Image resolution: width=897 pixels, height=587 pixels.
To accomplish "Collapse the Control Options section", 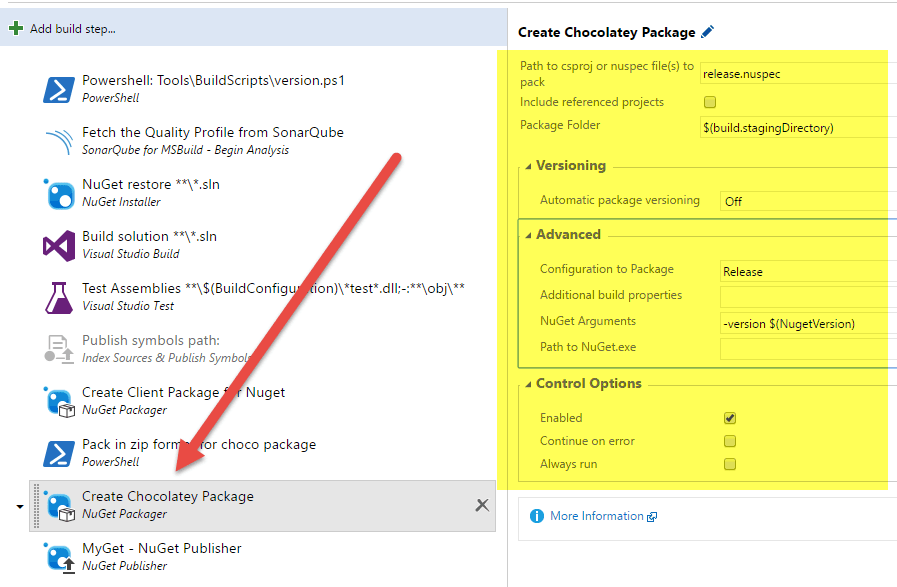I will [x=527, y=383].
